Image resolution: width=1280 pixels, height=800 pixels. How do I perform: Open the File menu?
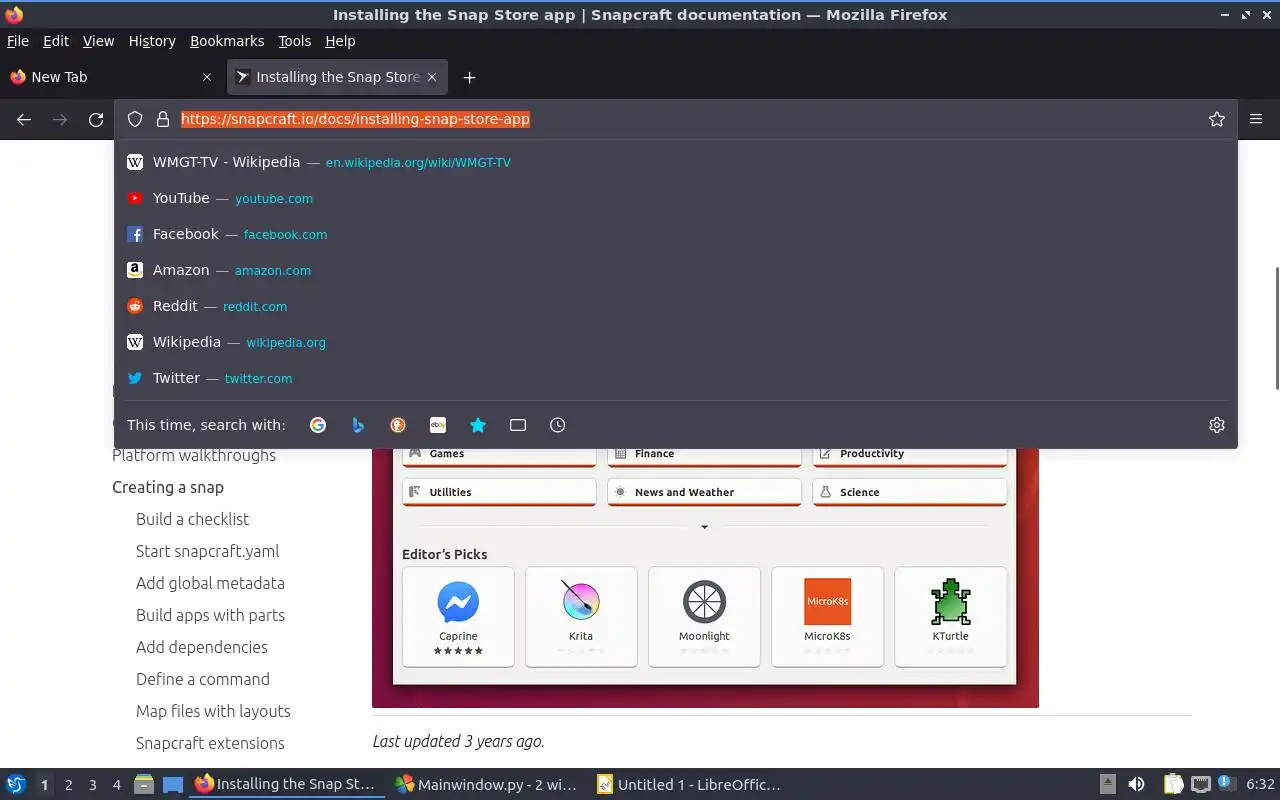click(x=18, y=41)
